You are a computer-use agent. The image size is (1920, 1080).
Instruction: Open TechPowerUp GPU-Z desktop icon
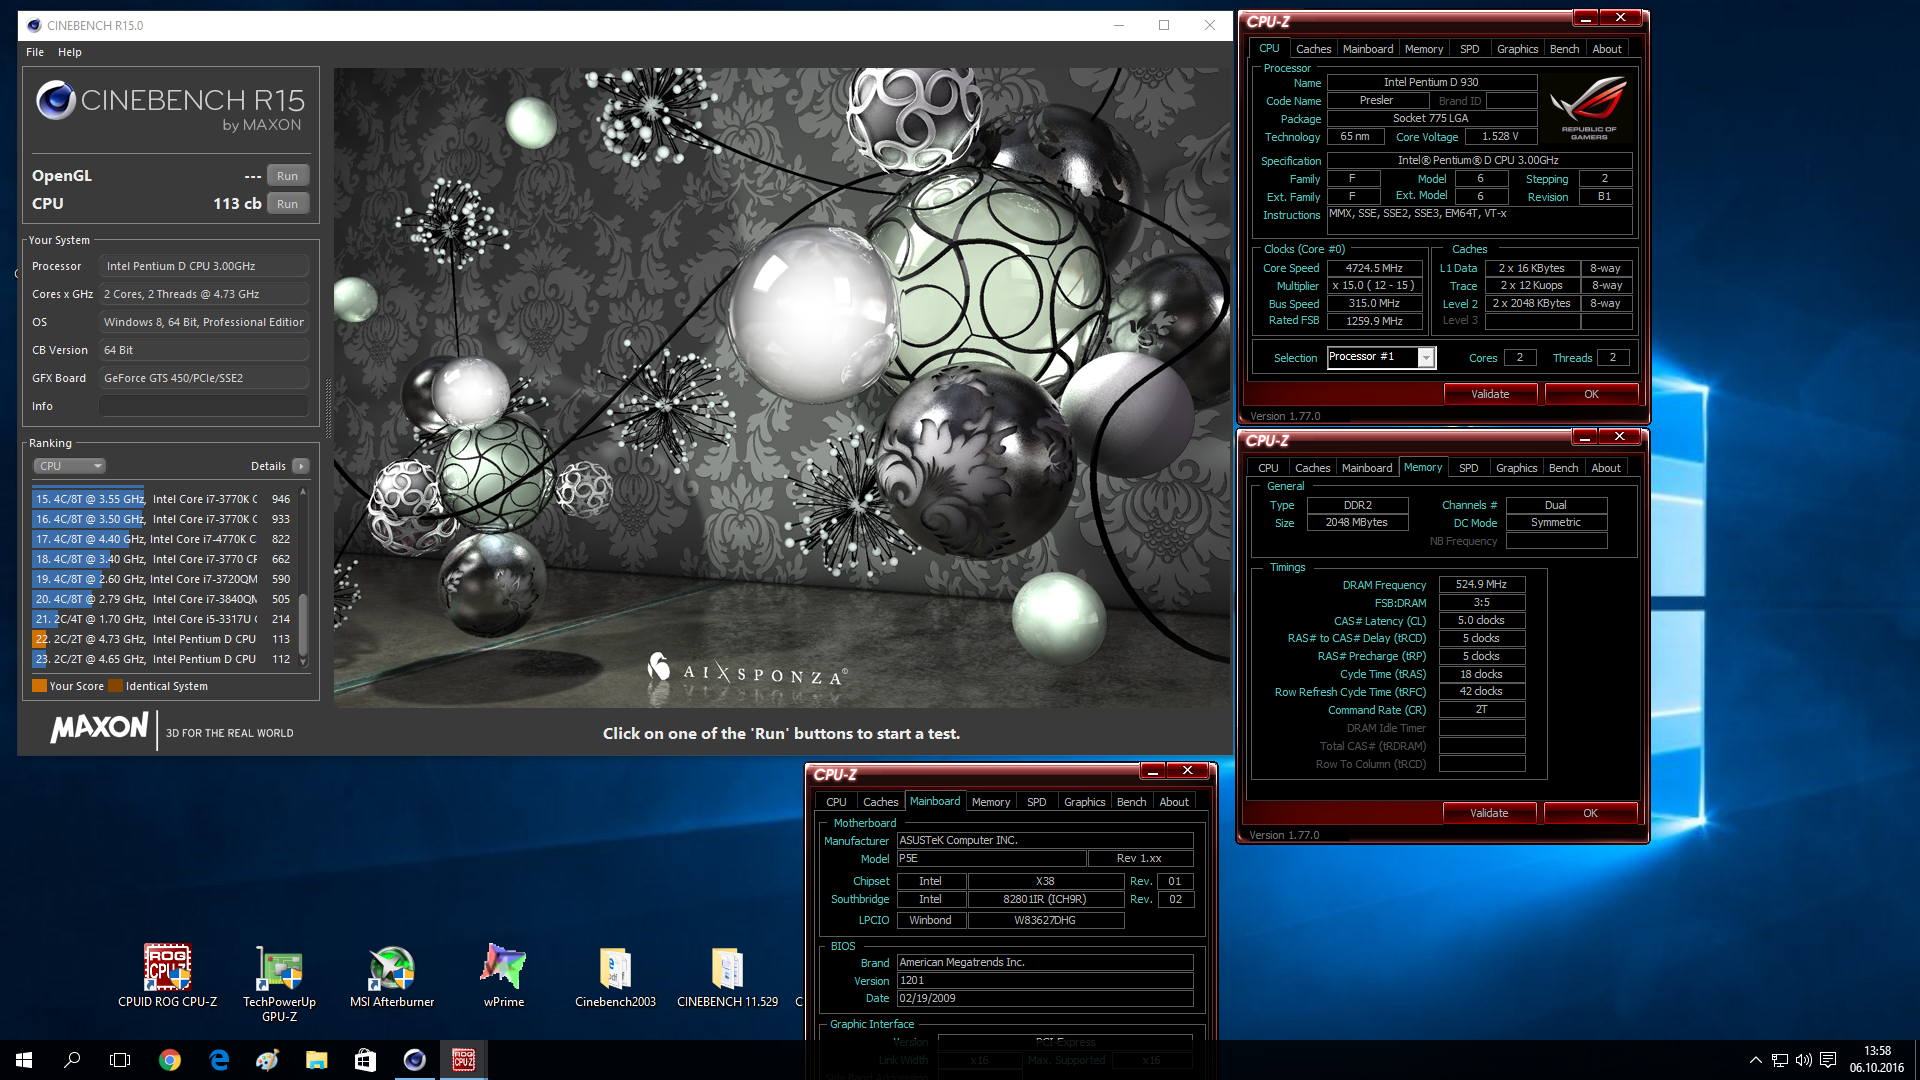point(279,983)
